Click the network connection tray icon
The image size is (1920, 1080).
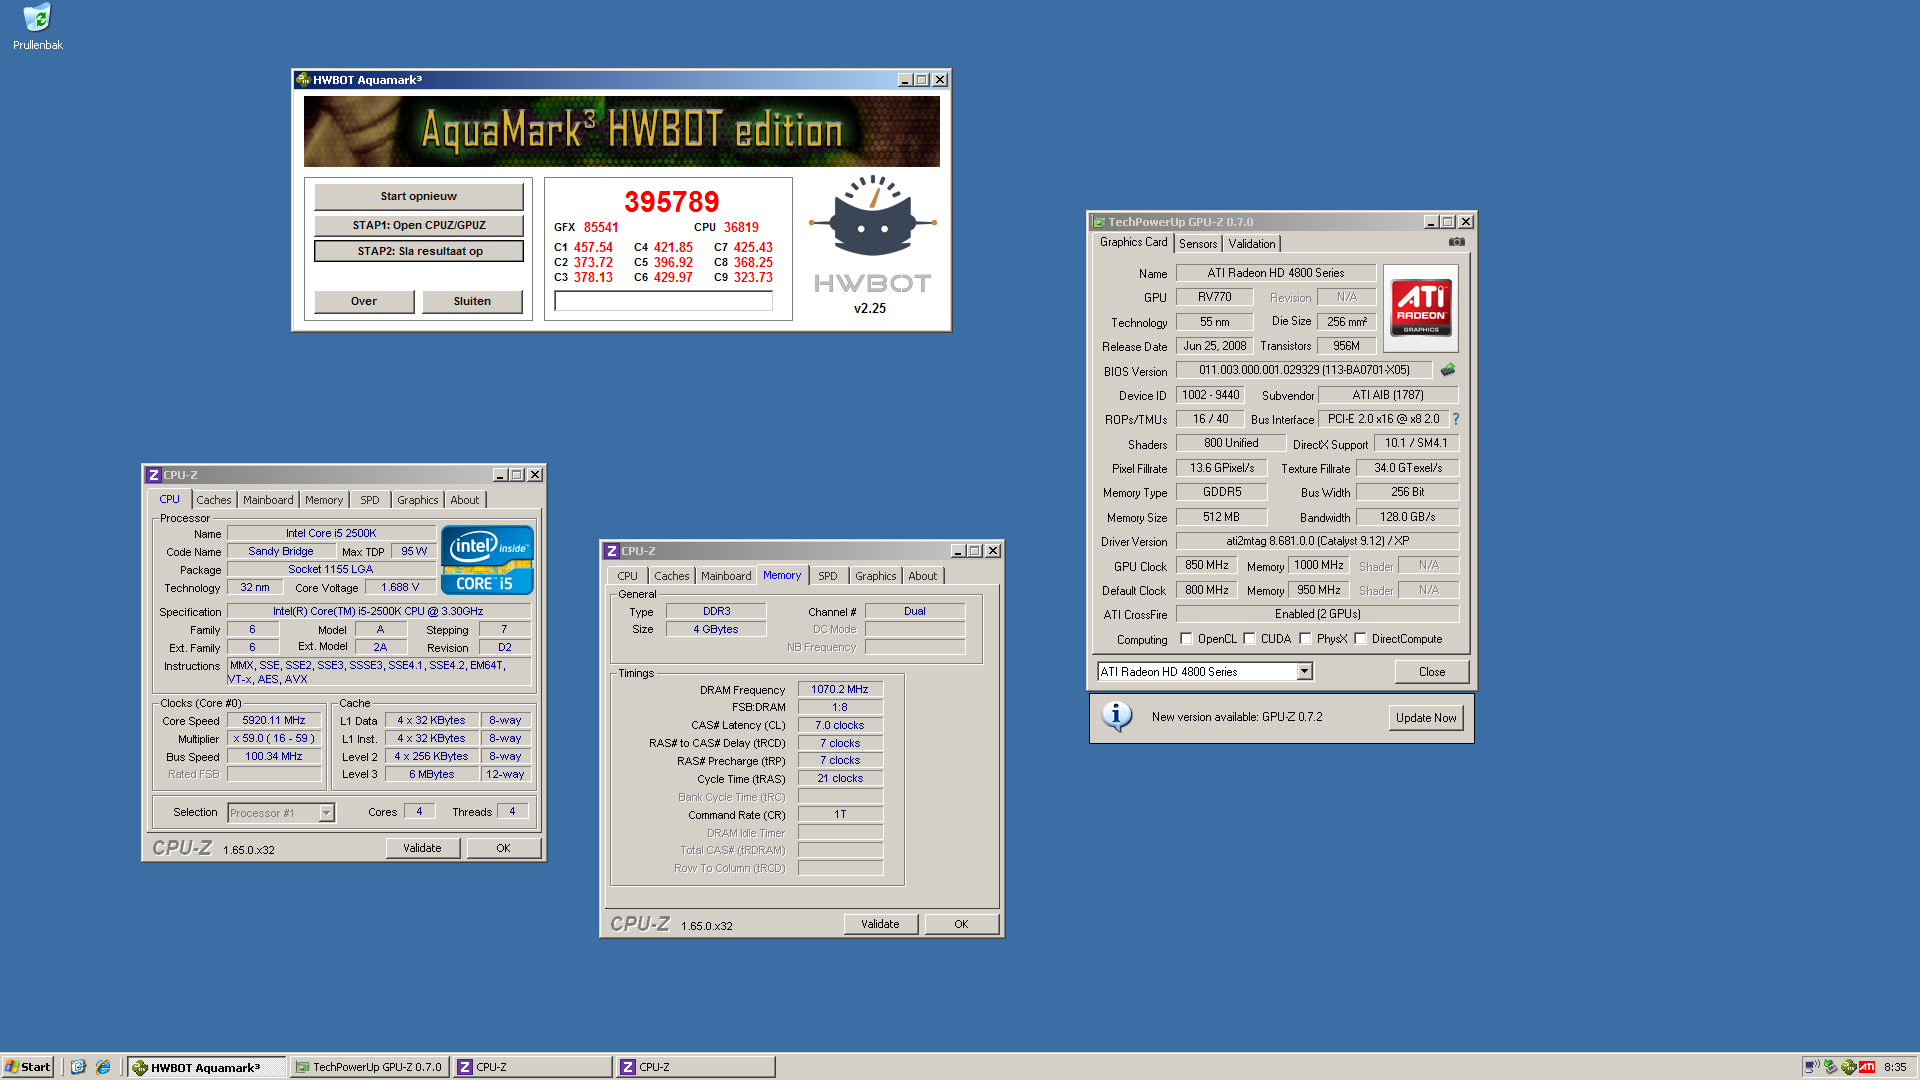coord(1811,1067)
